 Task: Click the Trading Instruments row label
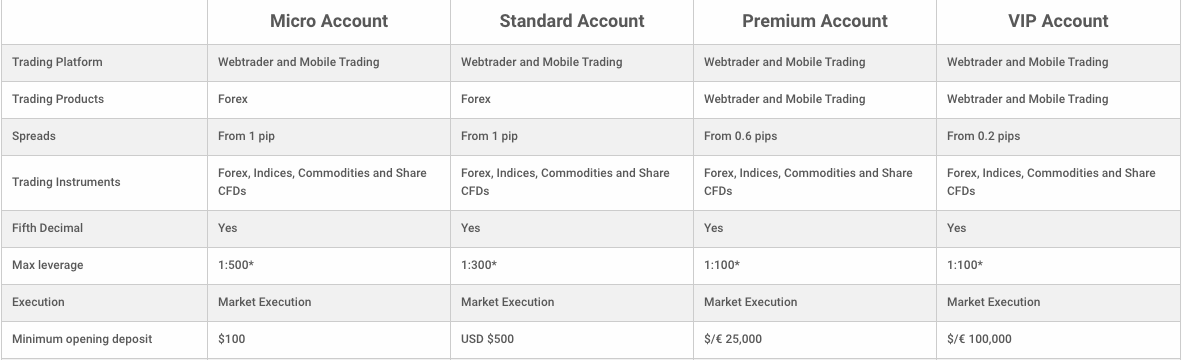pyautogui.click(x=66, y=182)
